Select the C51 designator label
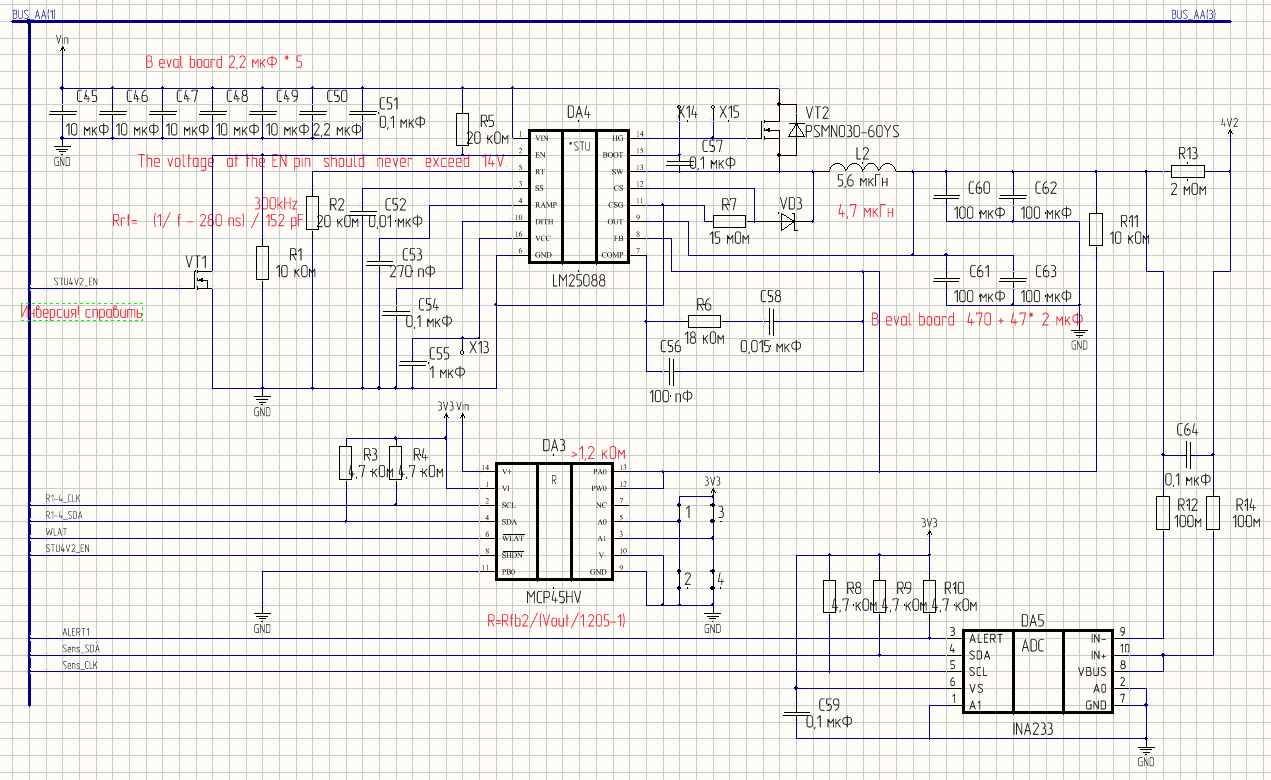1271x780 pixels. 389,104
